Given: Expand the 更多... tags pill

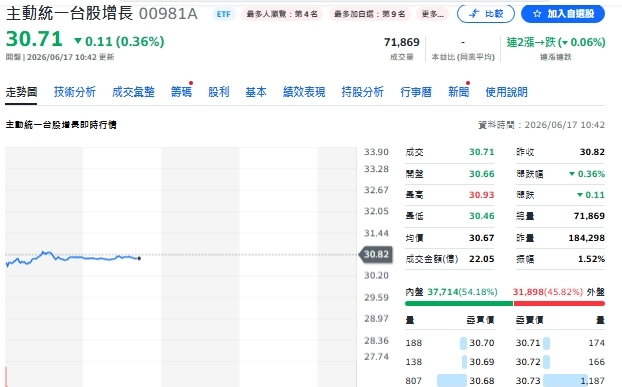Looking at the screenshot, I should point(432,14).
